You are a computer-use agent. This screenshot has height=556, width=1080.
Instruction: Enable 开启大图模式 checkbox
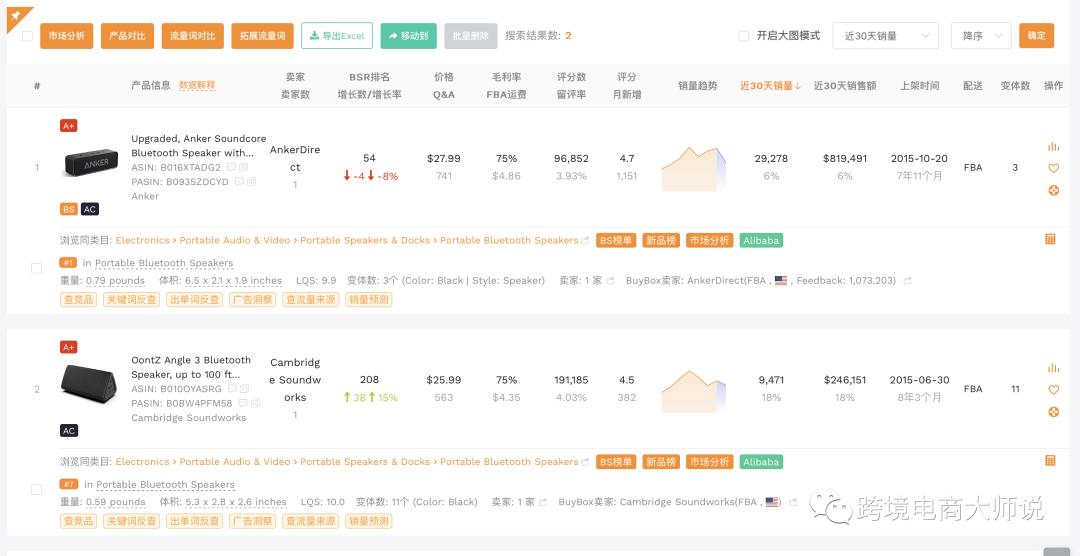click(743, 36)
